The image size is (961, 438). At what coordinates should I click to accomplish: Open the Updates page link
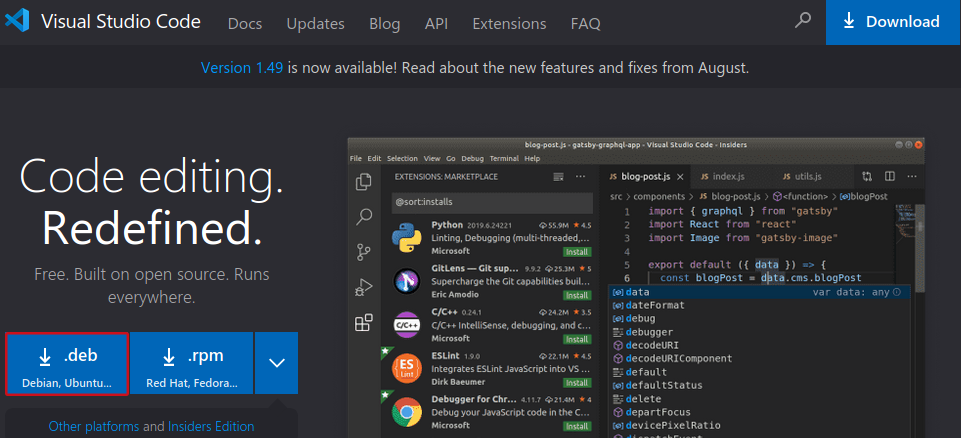coord(316,24)
